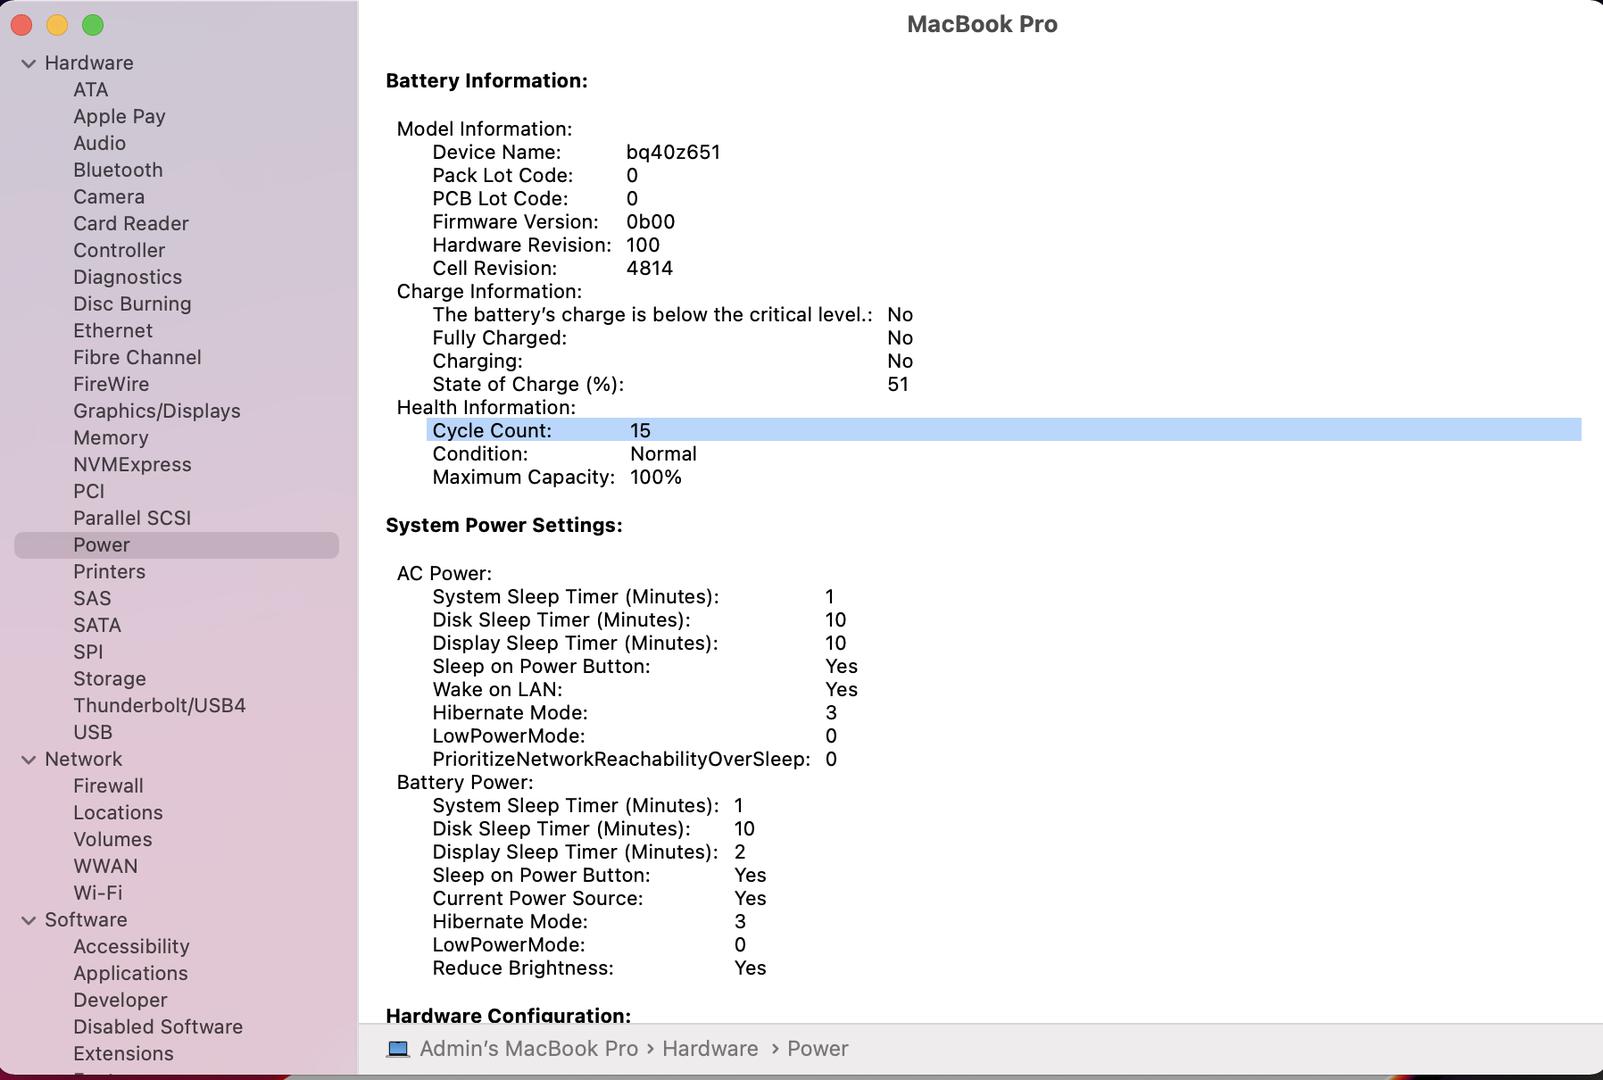Open Firewall under Network
The image size is (1603, 1080).
pos(108,786)
